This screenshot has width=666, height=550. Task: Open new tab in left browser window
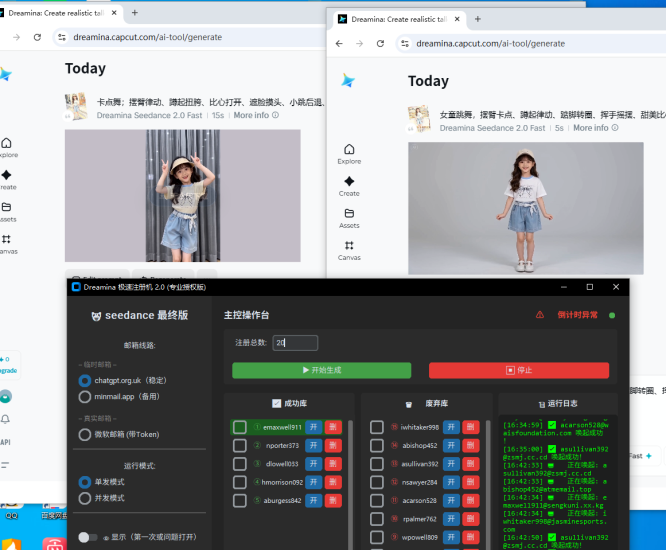click(135, 13)
